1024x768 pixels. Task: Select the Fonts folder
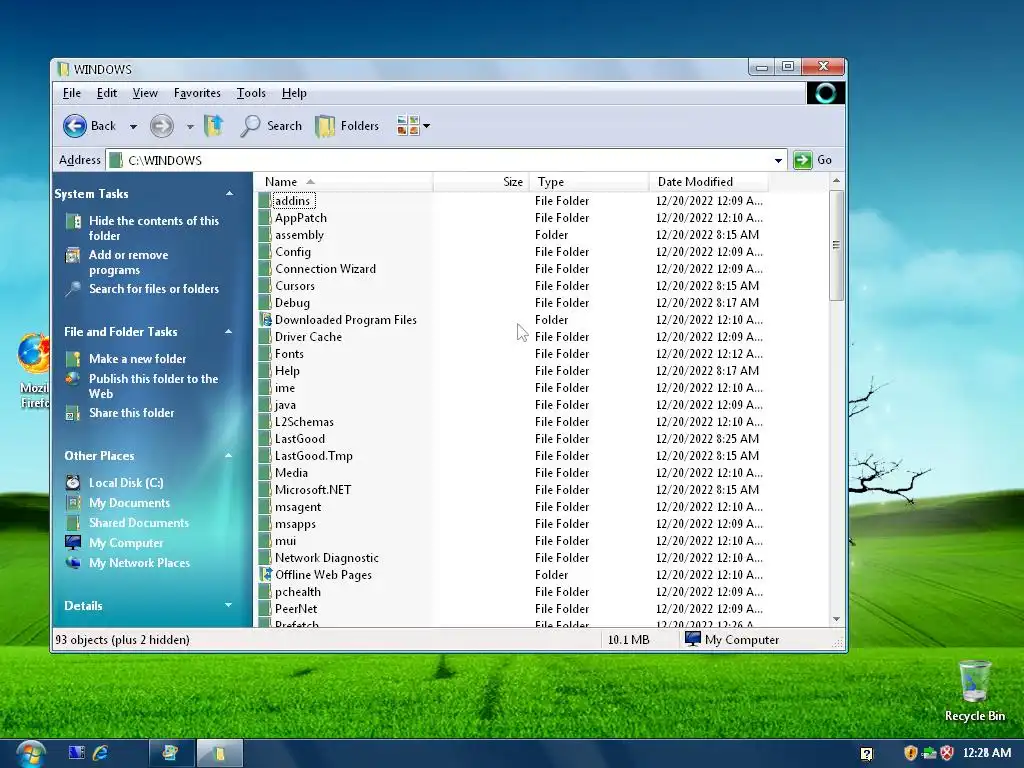point(289,354)
